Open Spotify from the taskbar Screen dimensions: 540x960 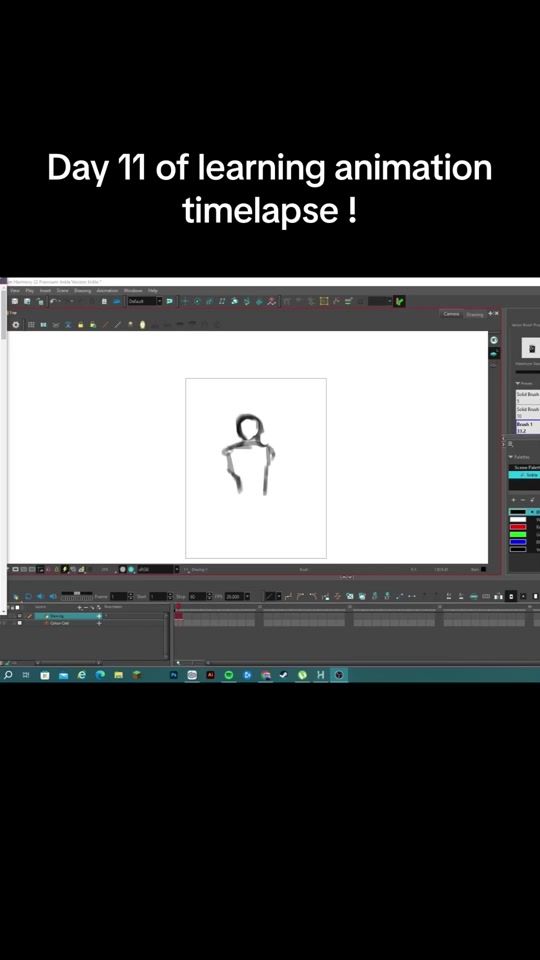click(229, 675)
